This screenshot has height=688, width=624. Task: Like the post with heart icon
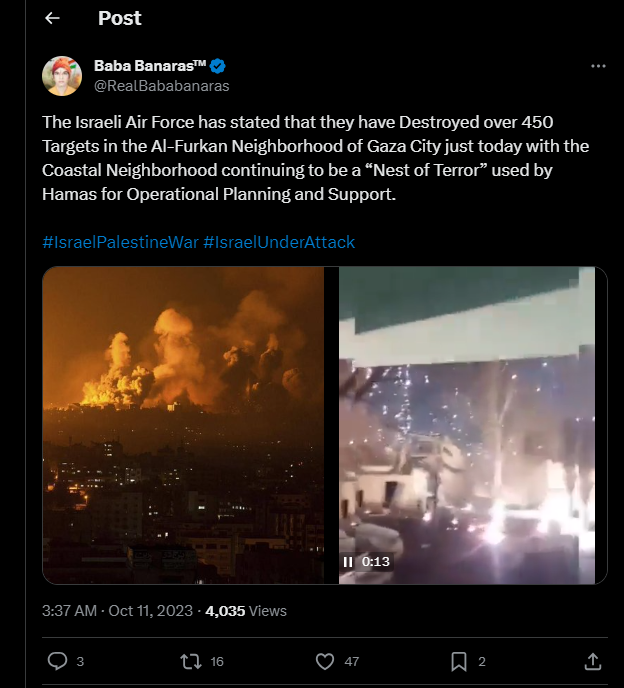(x=324, y=661)
